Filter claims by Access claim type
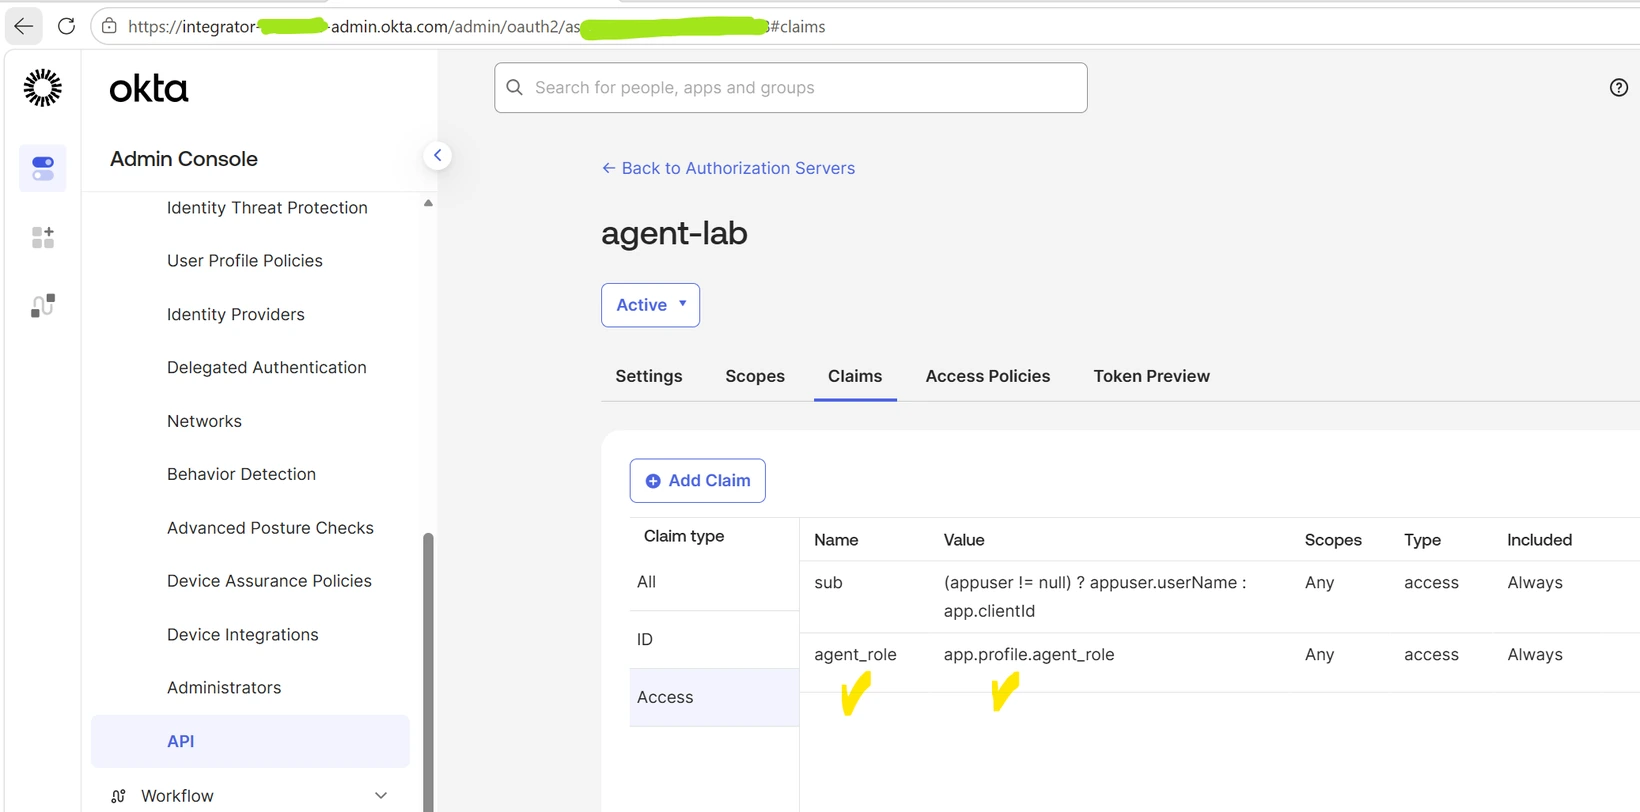1640x812 pixels. tap(714, 697)
